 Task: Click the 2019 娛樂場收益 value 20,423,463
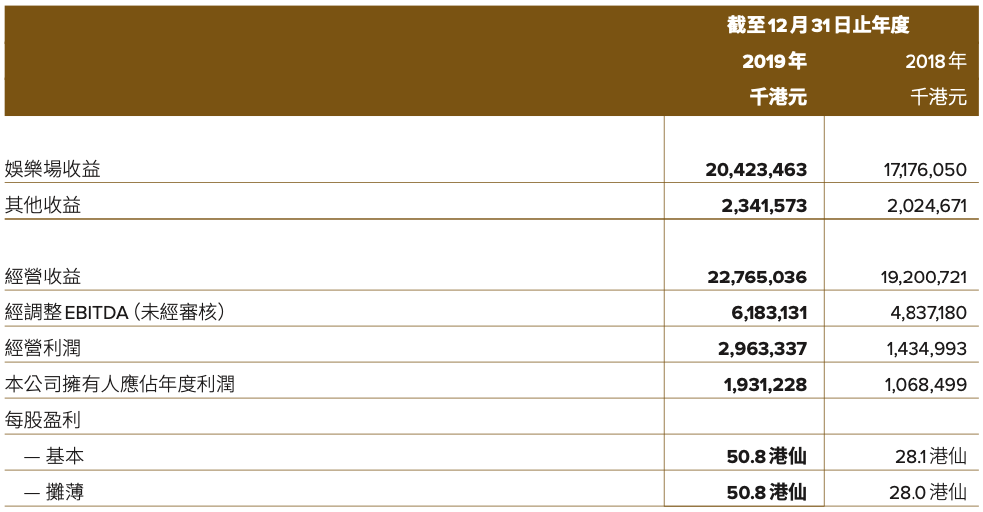pyautogui.click(x=755, y=170)
